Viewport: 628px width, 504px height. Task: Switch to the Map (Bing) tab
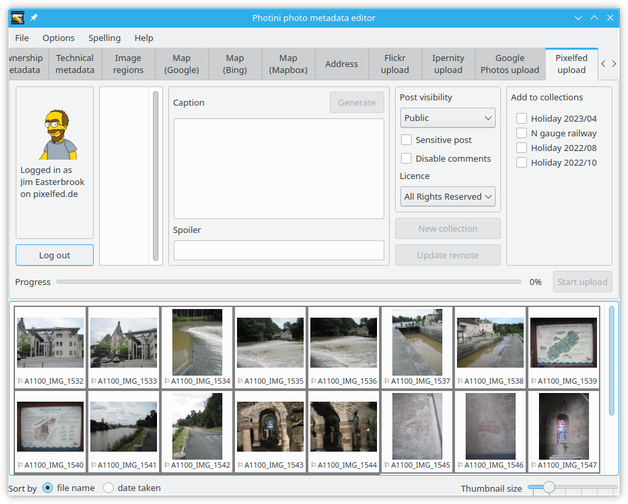(x=235, y=64)
